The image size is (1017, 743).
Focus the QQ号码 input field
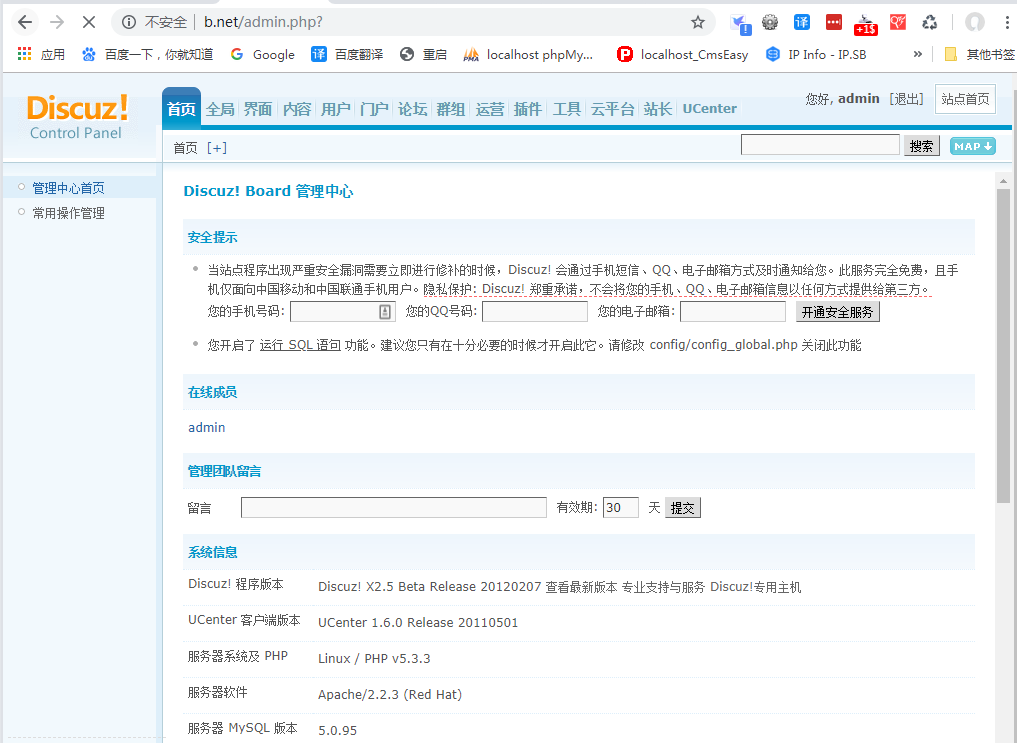coord(535,312)
